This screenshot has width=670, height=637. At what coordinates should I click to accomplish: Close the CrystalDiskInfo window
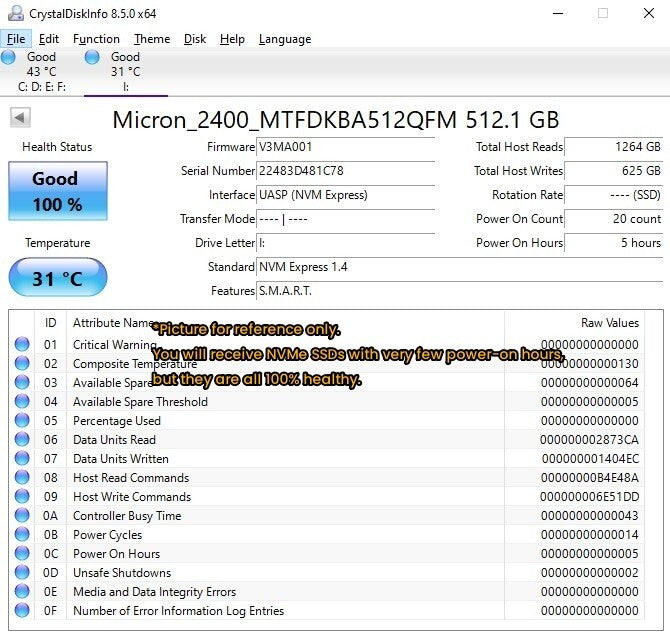click(x=649, y=13)
